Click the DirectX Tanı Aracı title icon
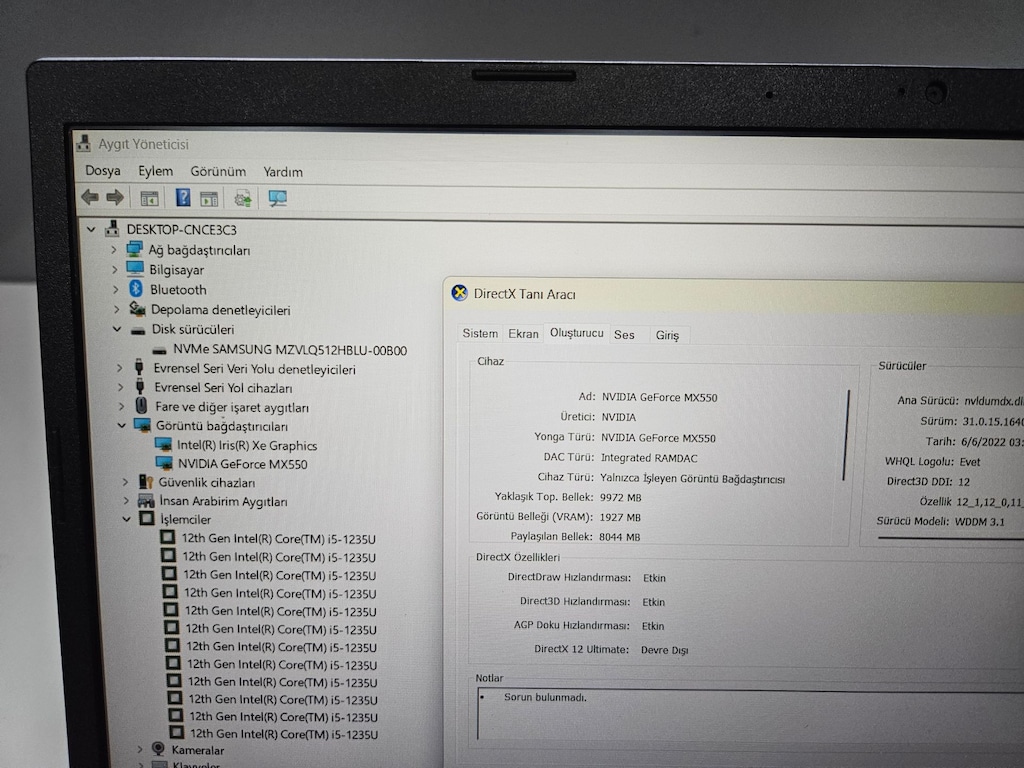This screenshot has width=1024, height=768. click(460, 293)
